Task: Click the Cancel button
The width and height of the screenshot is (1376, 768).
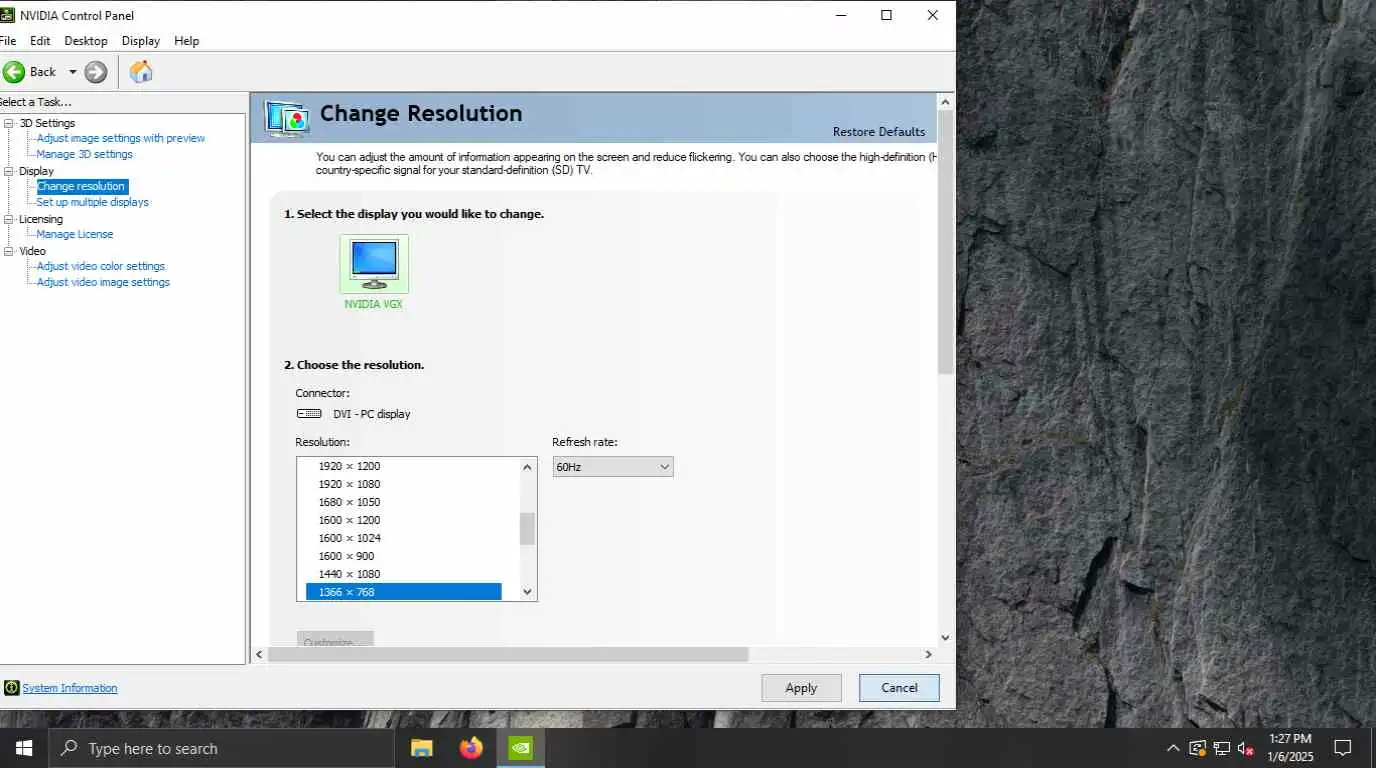Action: (x=899, y=688)
